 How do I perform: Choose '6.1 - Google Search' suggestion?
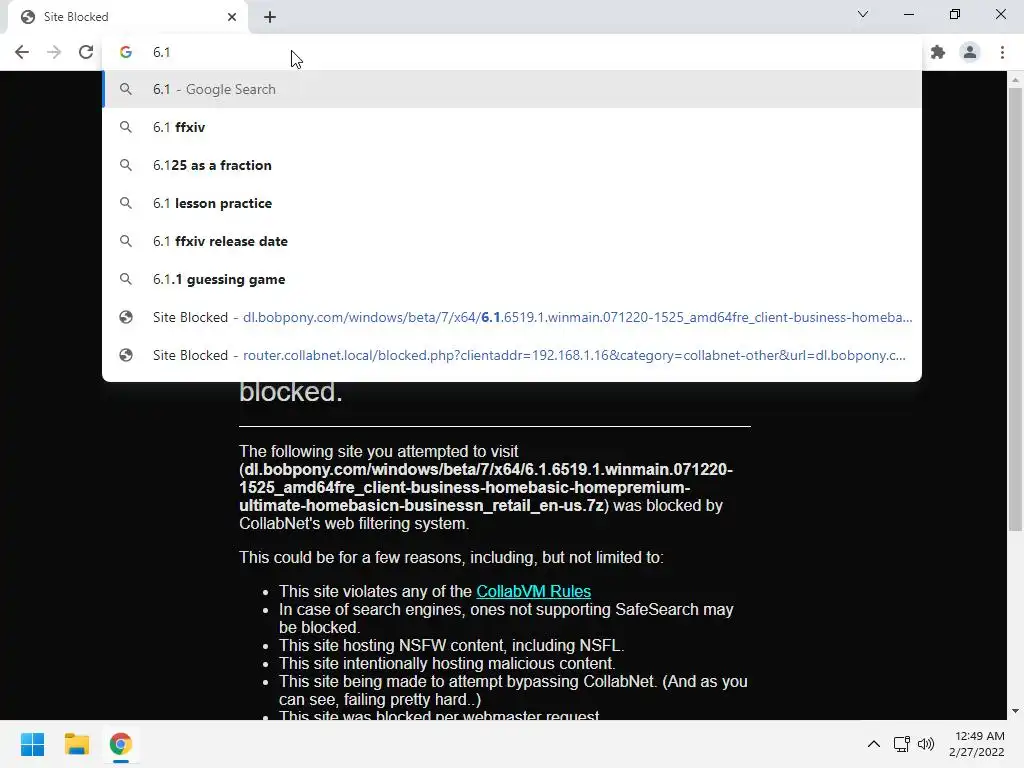pyautogui.click(x=512, y=89)
